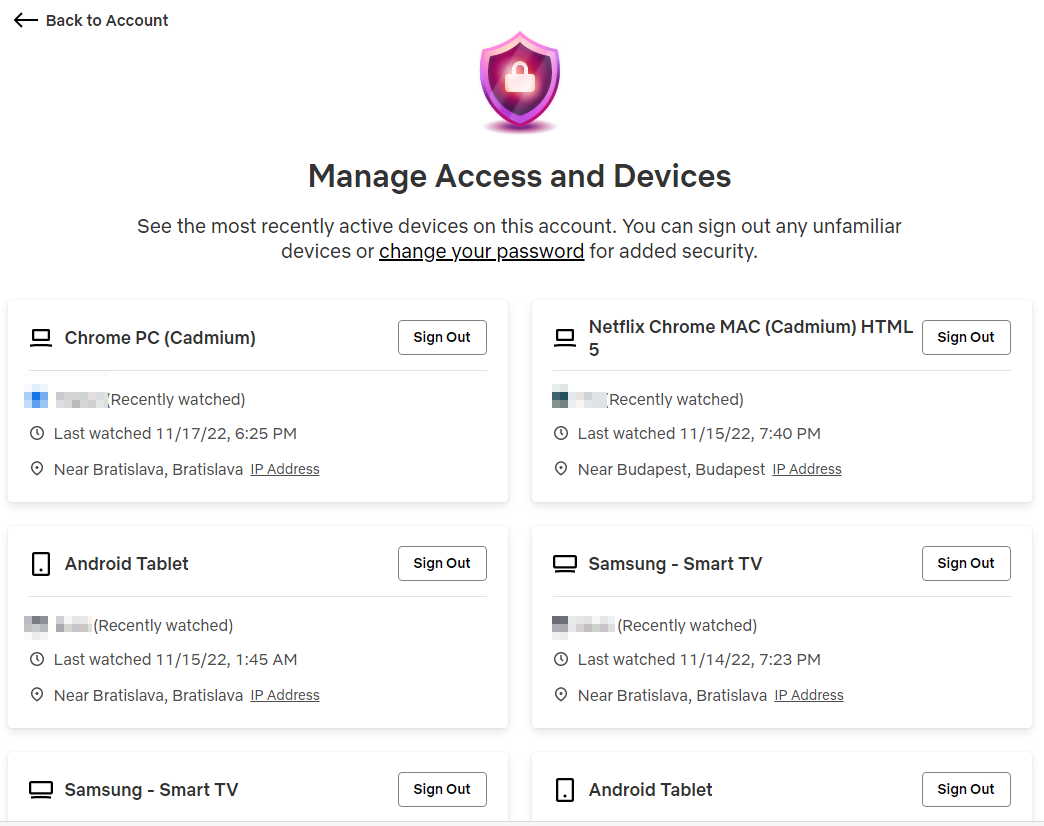Click the security shield lock icon
Image resolution: width=1044 pixels, height=826 pixels.
[519, 82]
